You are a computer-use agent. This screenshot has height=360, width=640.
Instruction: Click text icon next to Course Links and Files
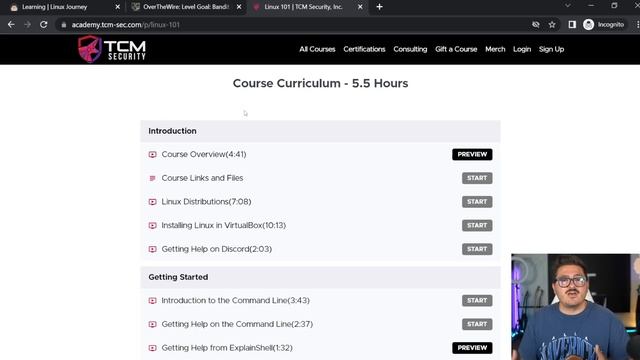click(153, 178)
